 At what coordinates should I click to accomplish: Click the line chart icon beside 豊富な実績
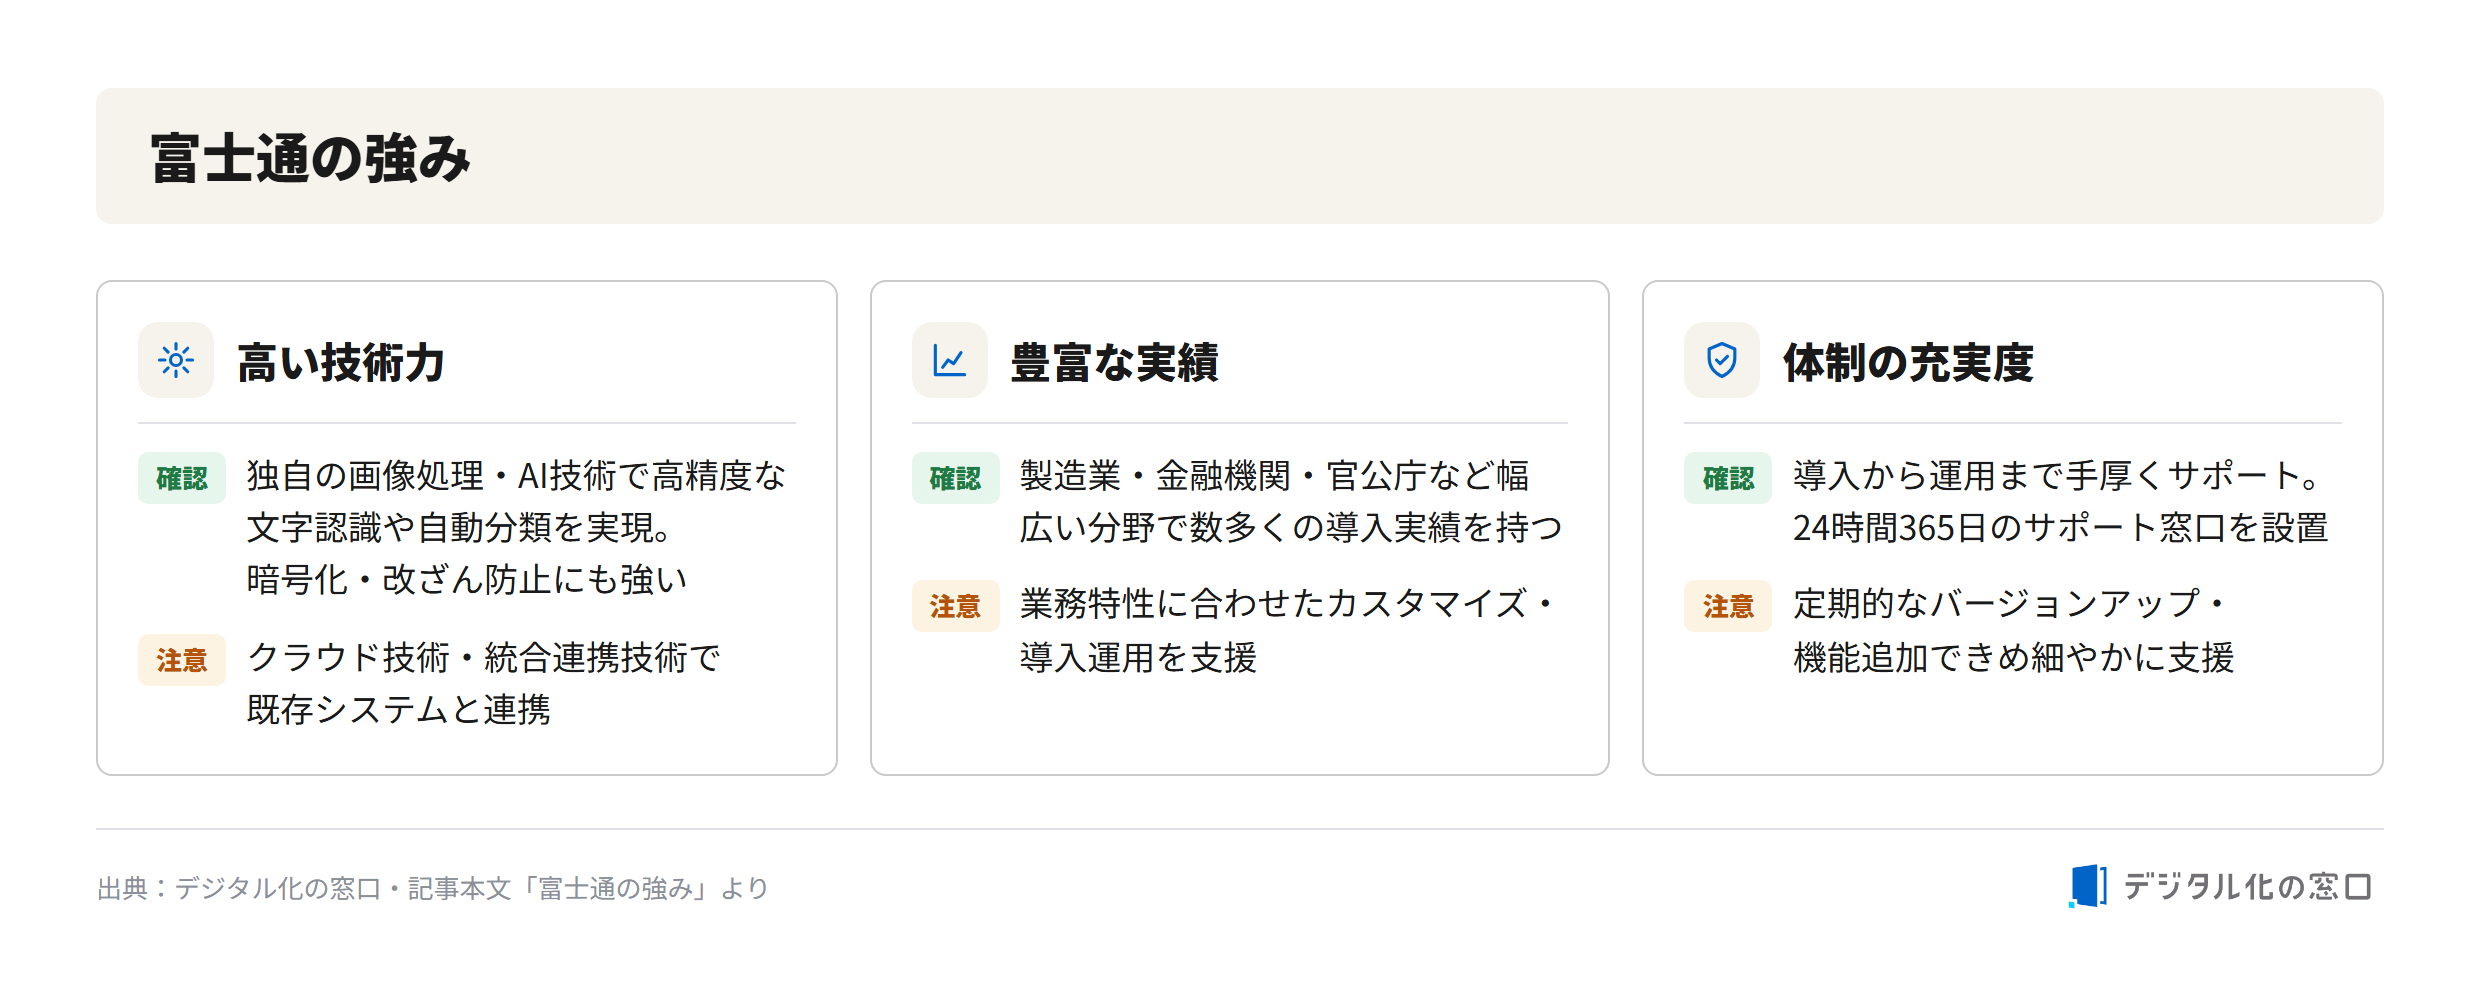click(949, 360)
